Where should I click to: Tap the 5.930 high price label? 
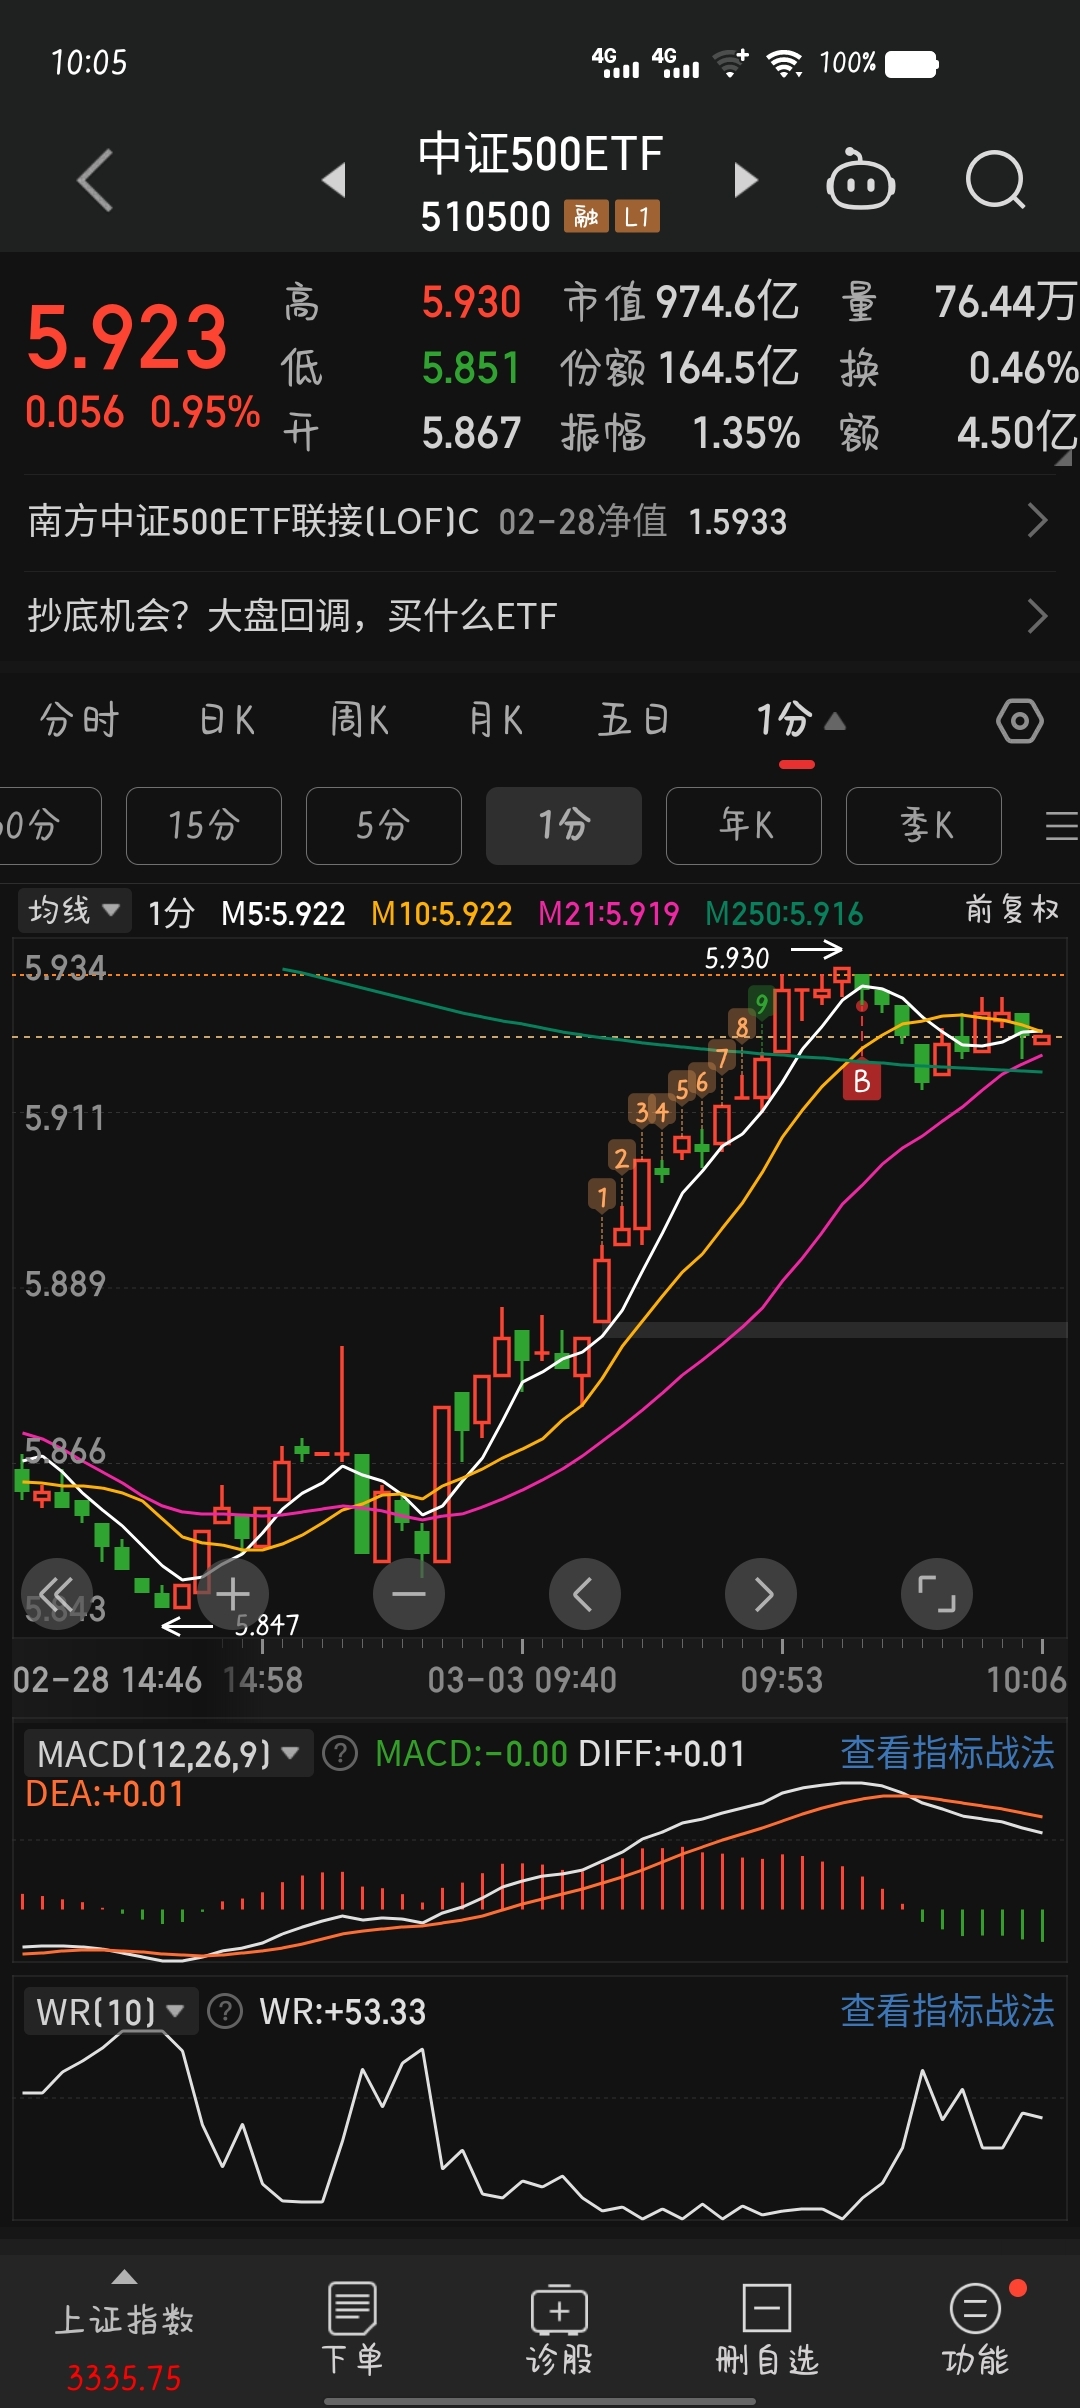coord(737,959)
